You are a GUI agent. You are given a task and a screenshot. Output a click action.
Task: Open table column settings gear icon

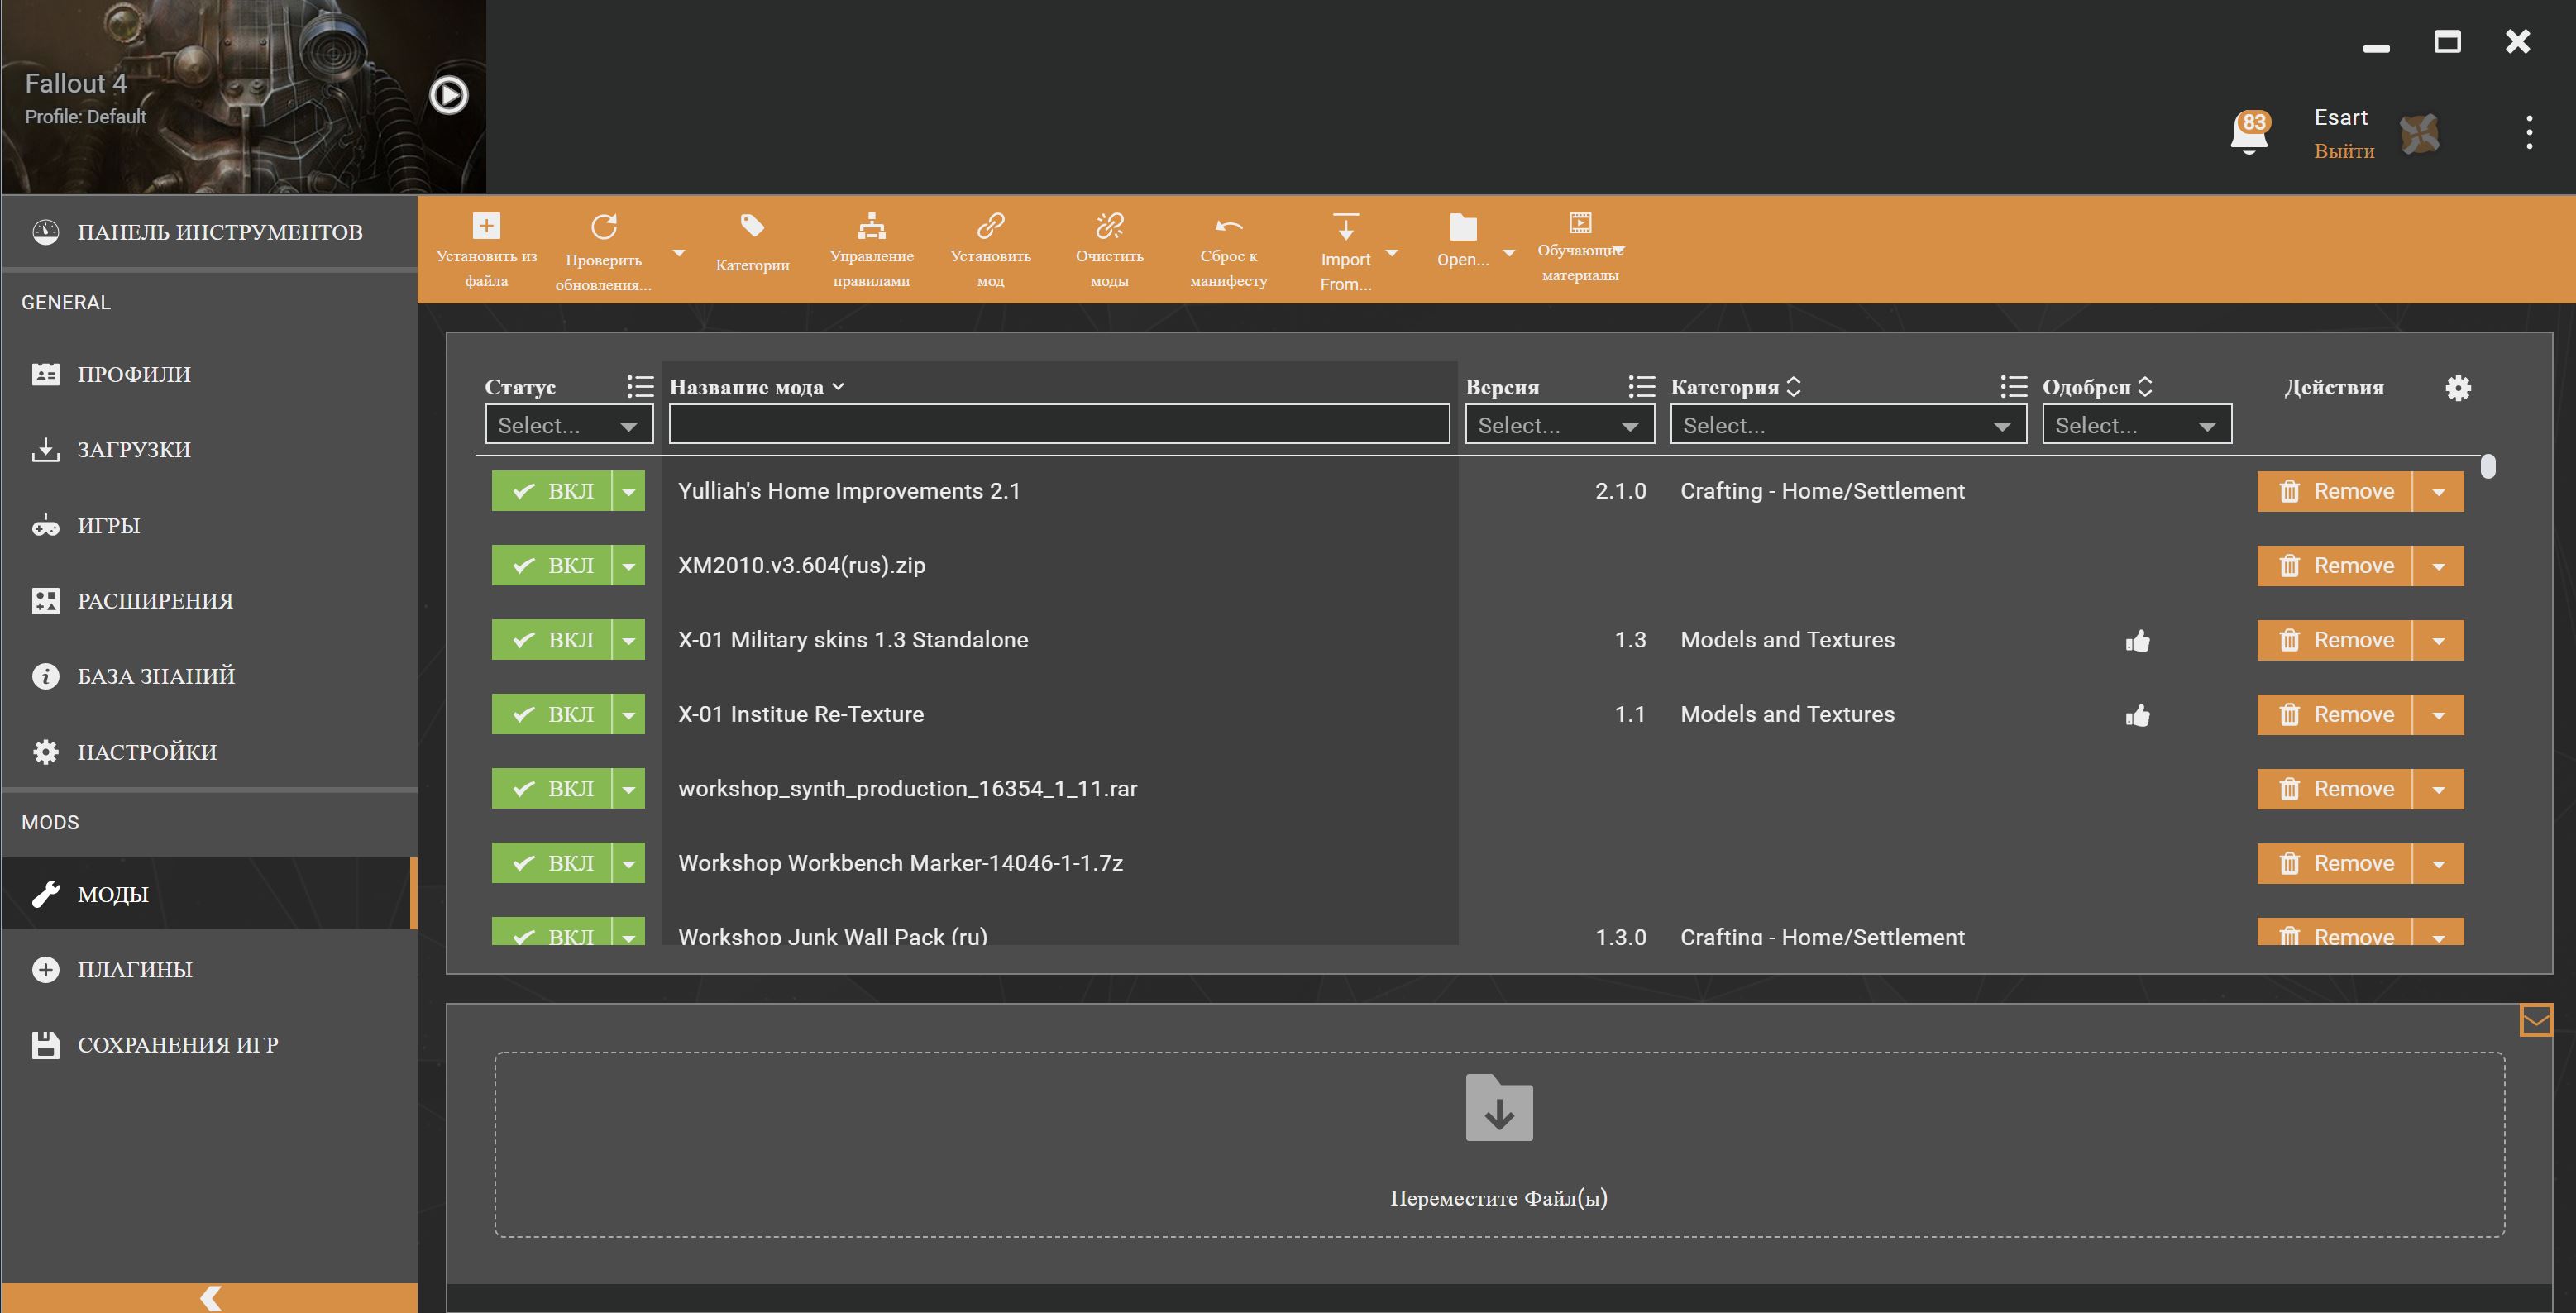click(x=2458, y=388)
